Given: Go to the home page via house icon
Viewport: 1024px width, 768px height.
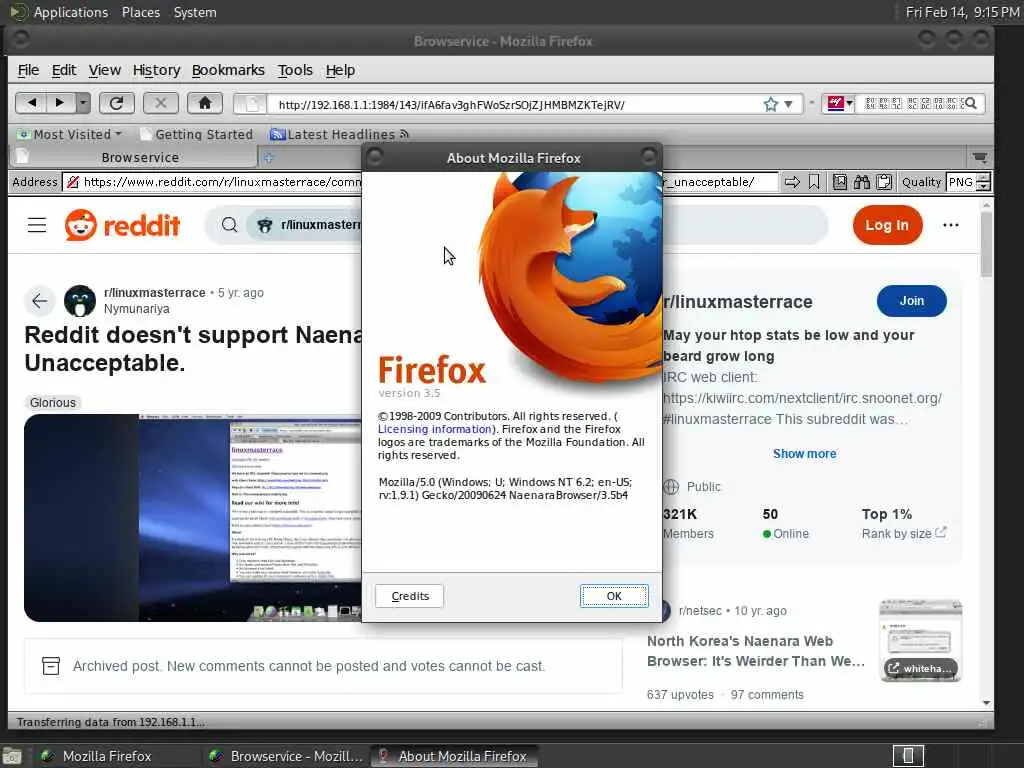Looking at the screenshot, I should (204, 103).
